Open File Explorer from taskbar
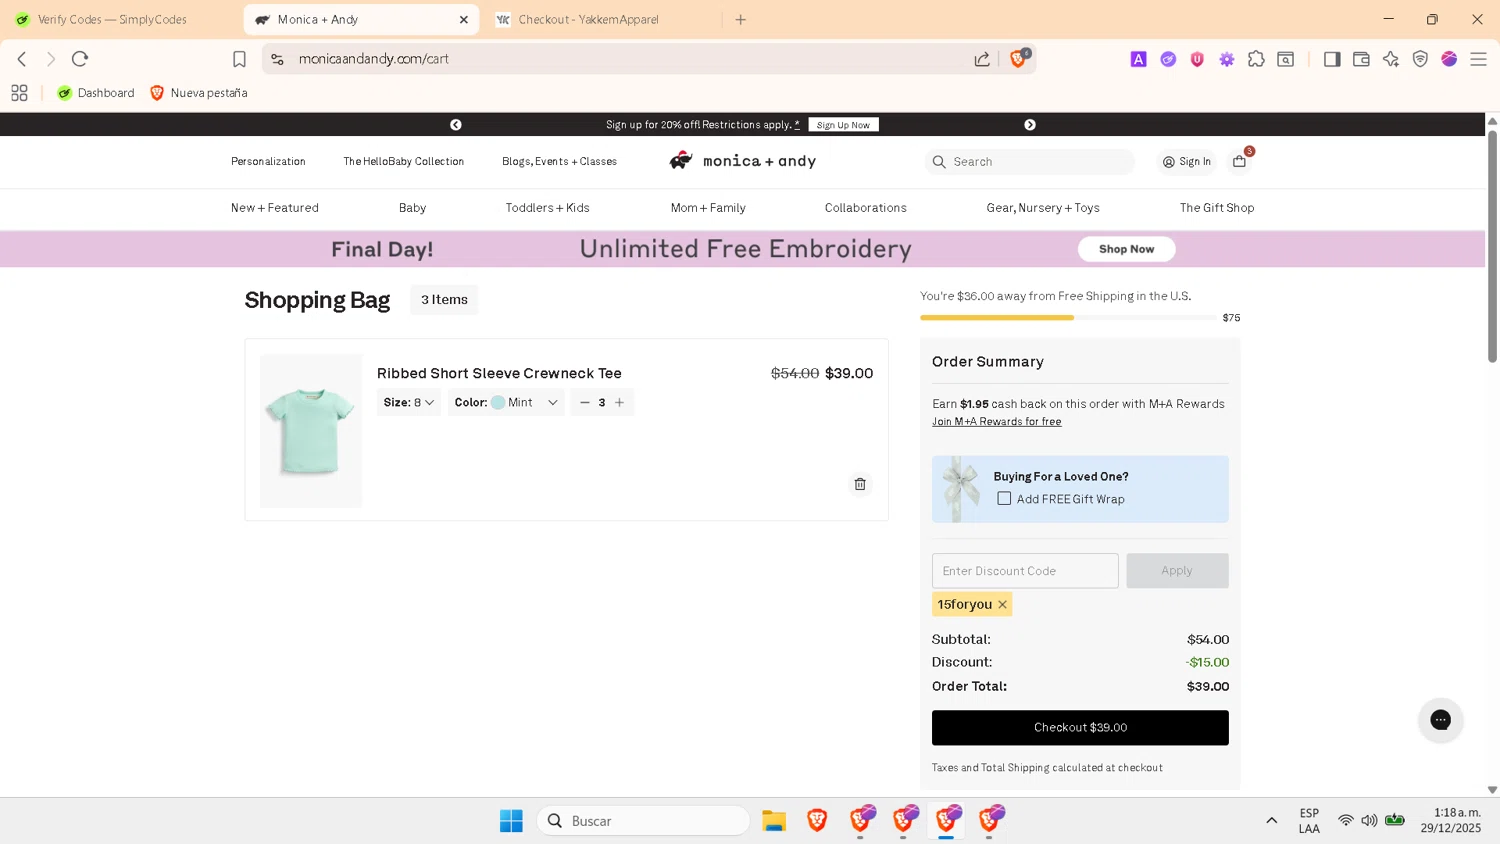 [x=774, y=821]
